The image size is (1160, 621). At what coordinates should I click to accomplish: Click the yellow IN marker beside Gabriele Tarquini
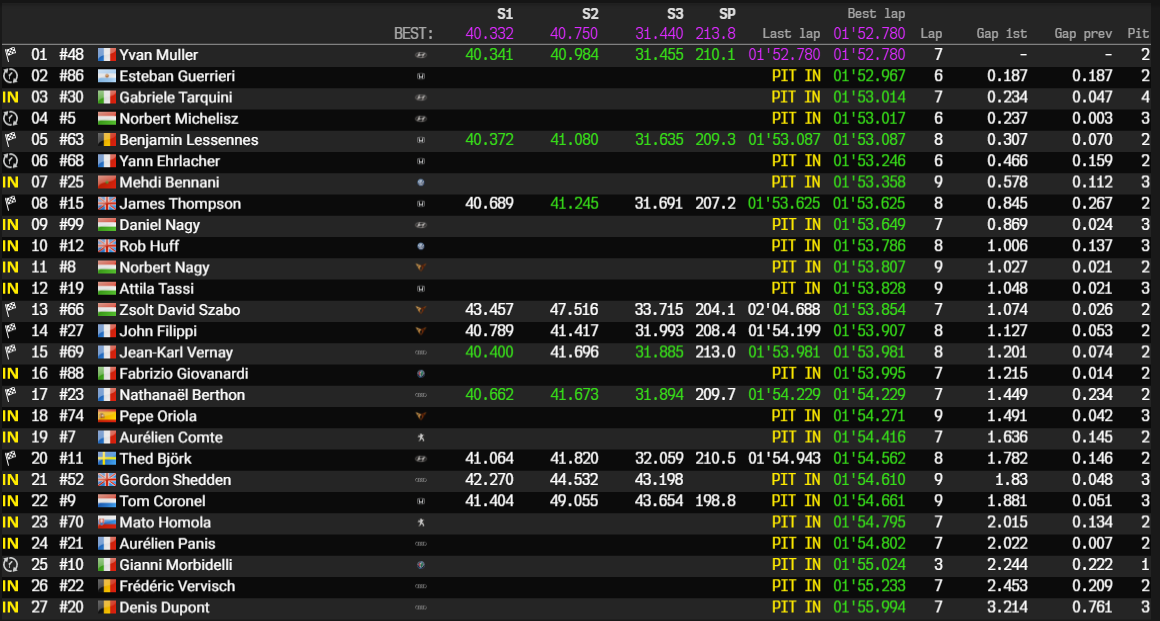coord(9,96)
